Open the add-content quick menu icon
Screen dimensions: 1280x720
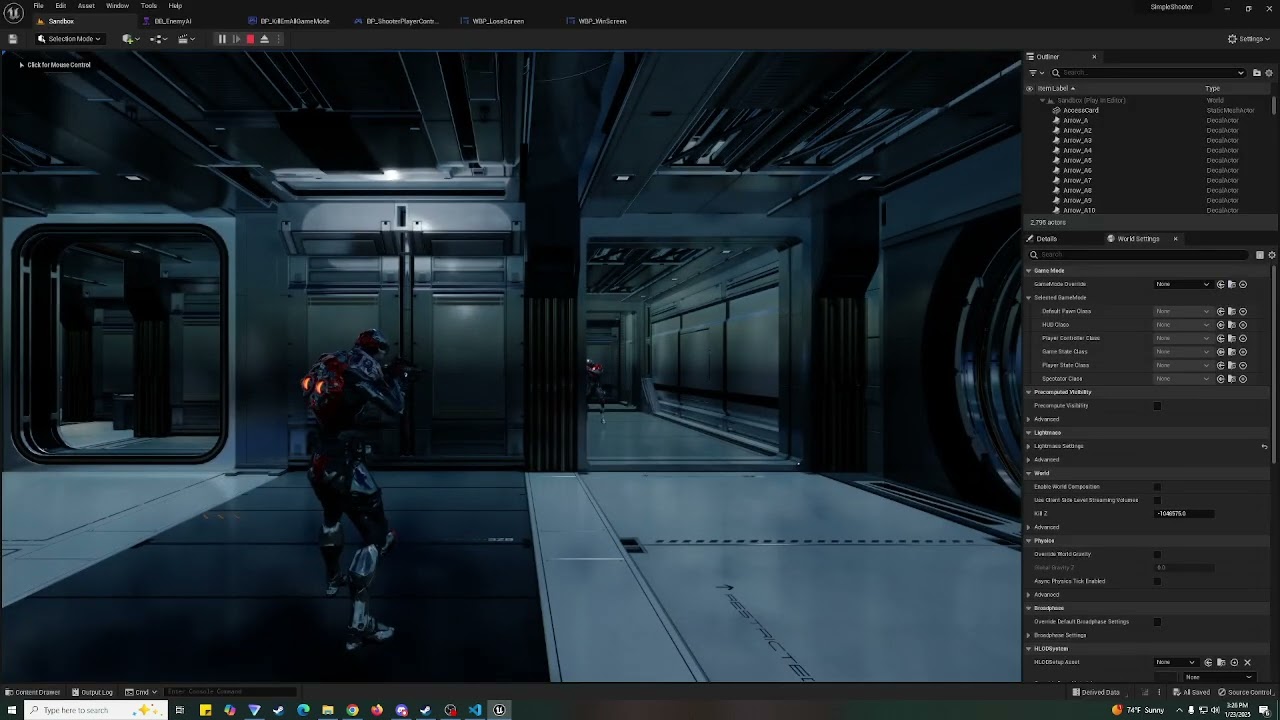(130, 39)
